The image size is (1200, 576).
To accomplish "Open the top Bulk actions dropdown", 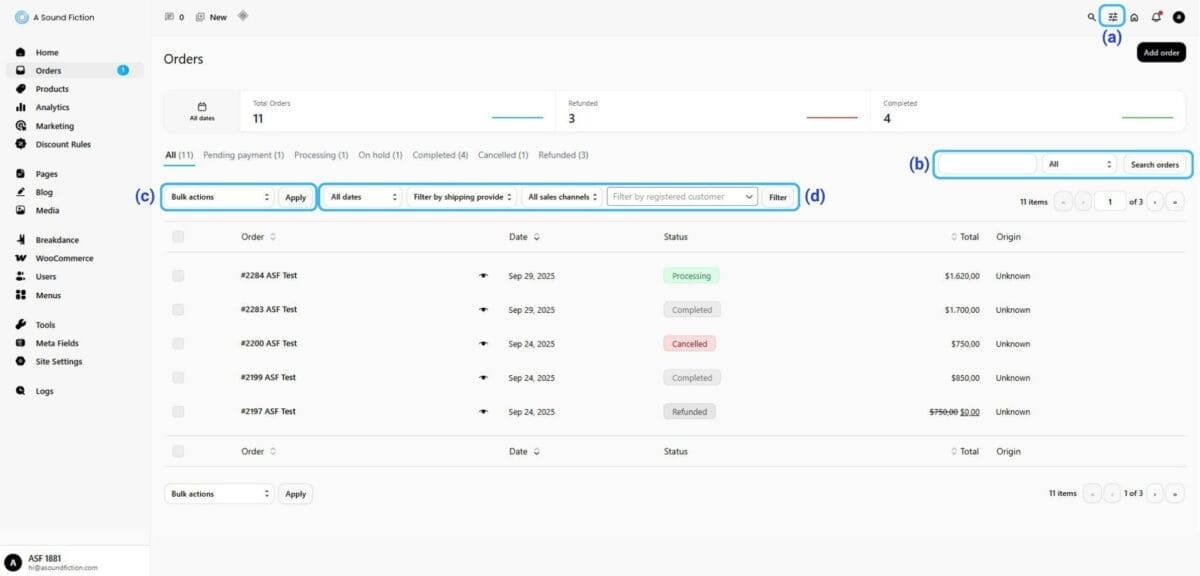I will coord(220,197).
